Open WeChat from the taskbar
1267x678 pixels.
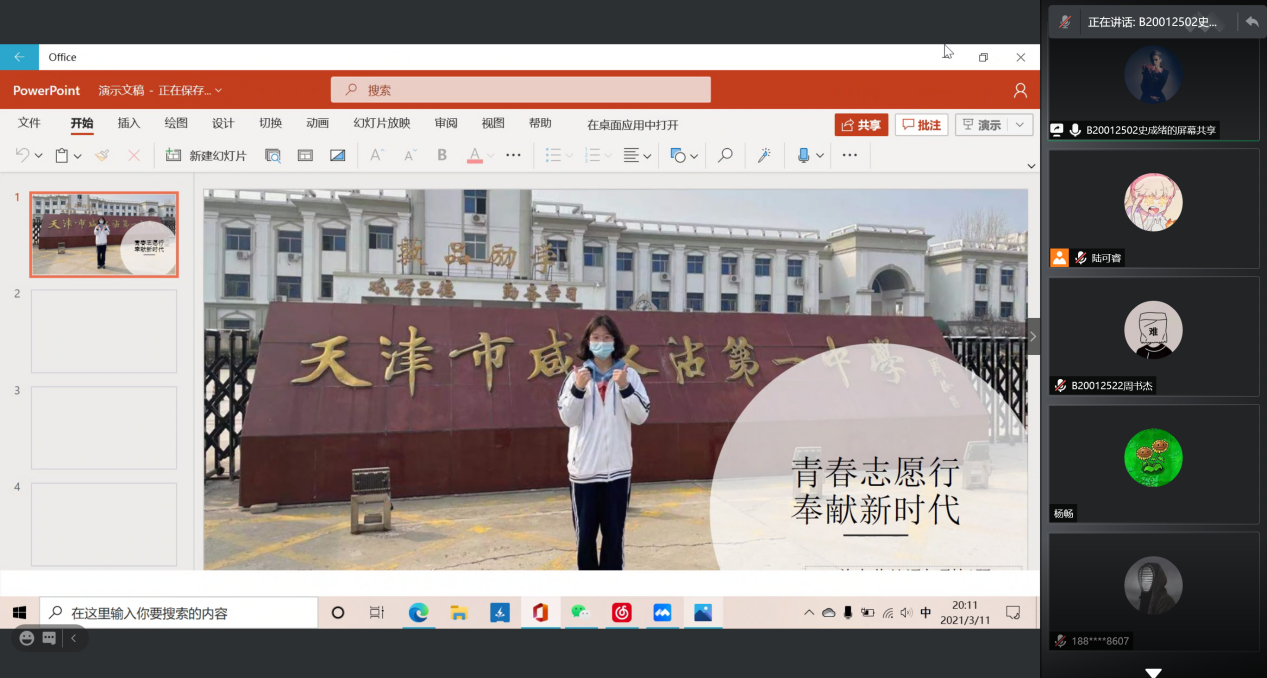pyautogui.click(x=580, y=613)
